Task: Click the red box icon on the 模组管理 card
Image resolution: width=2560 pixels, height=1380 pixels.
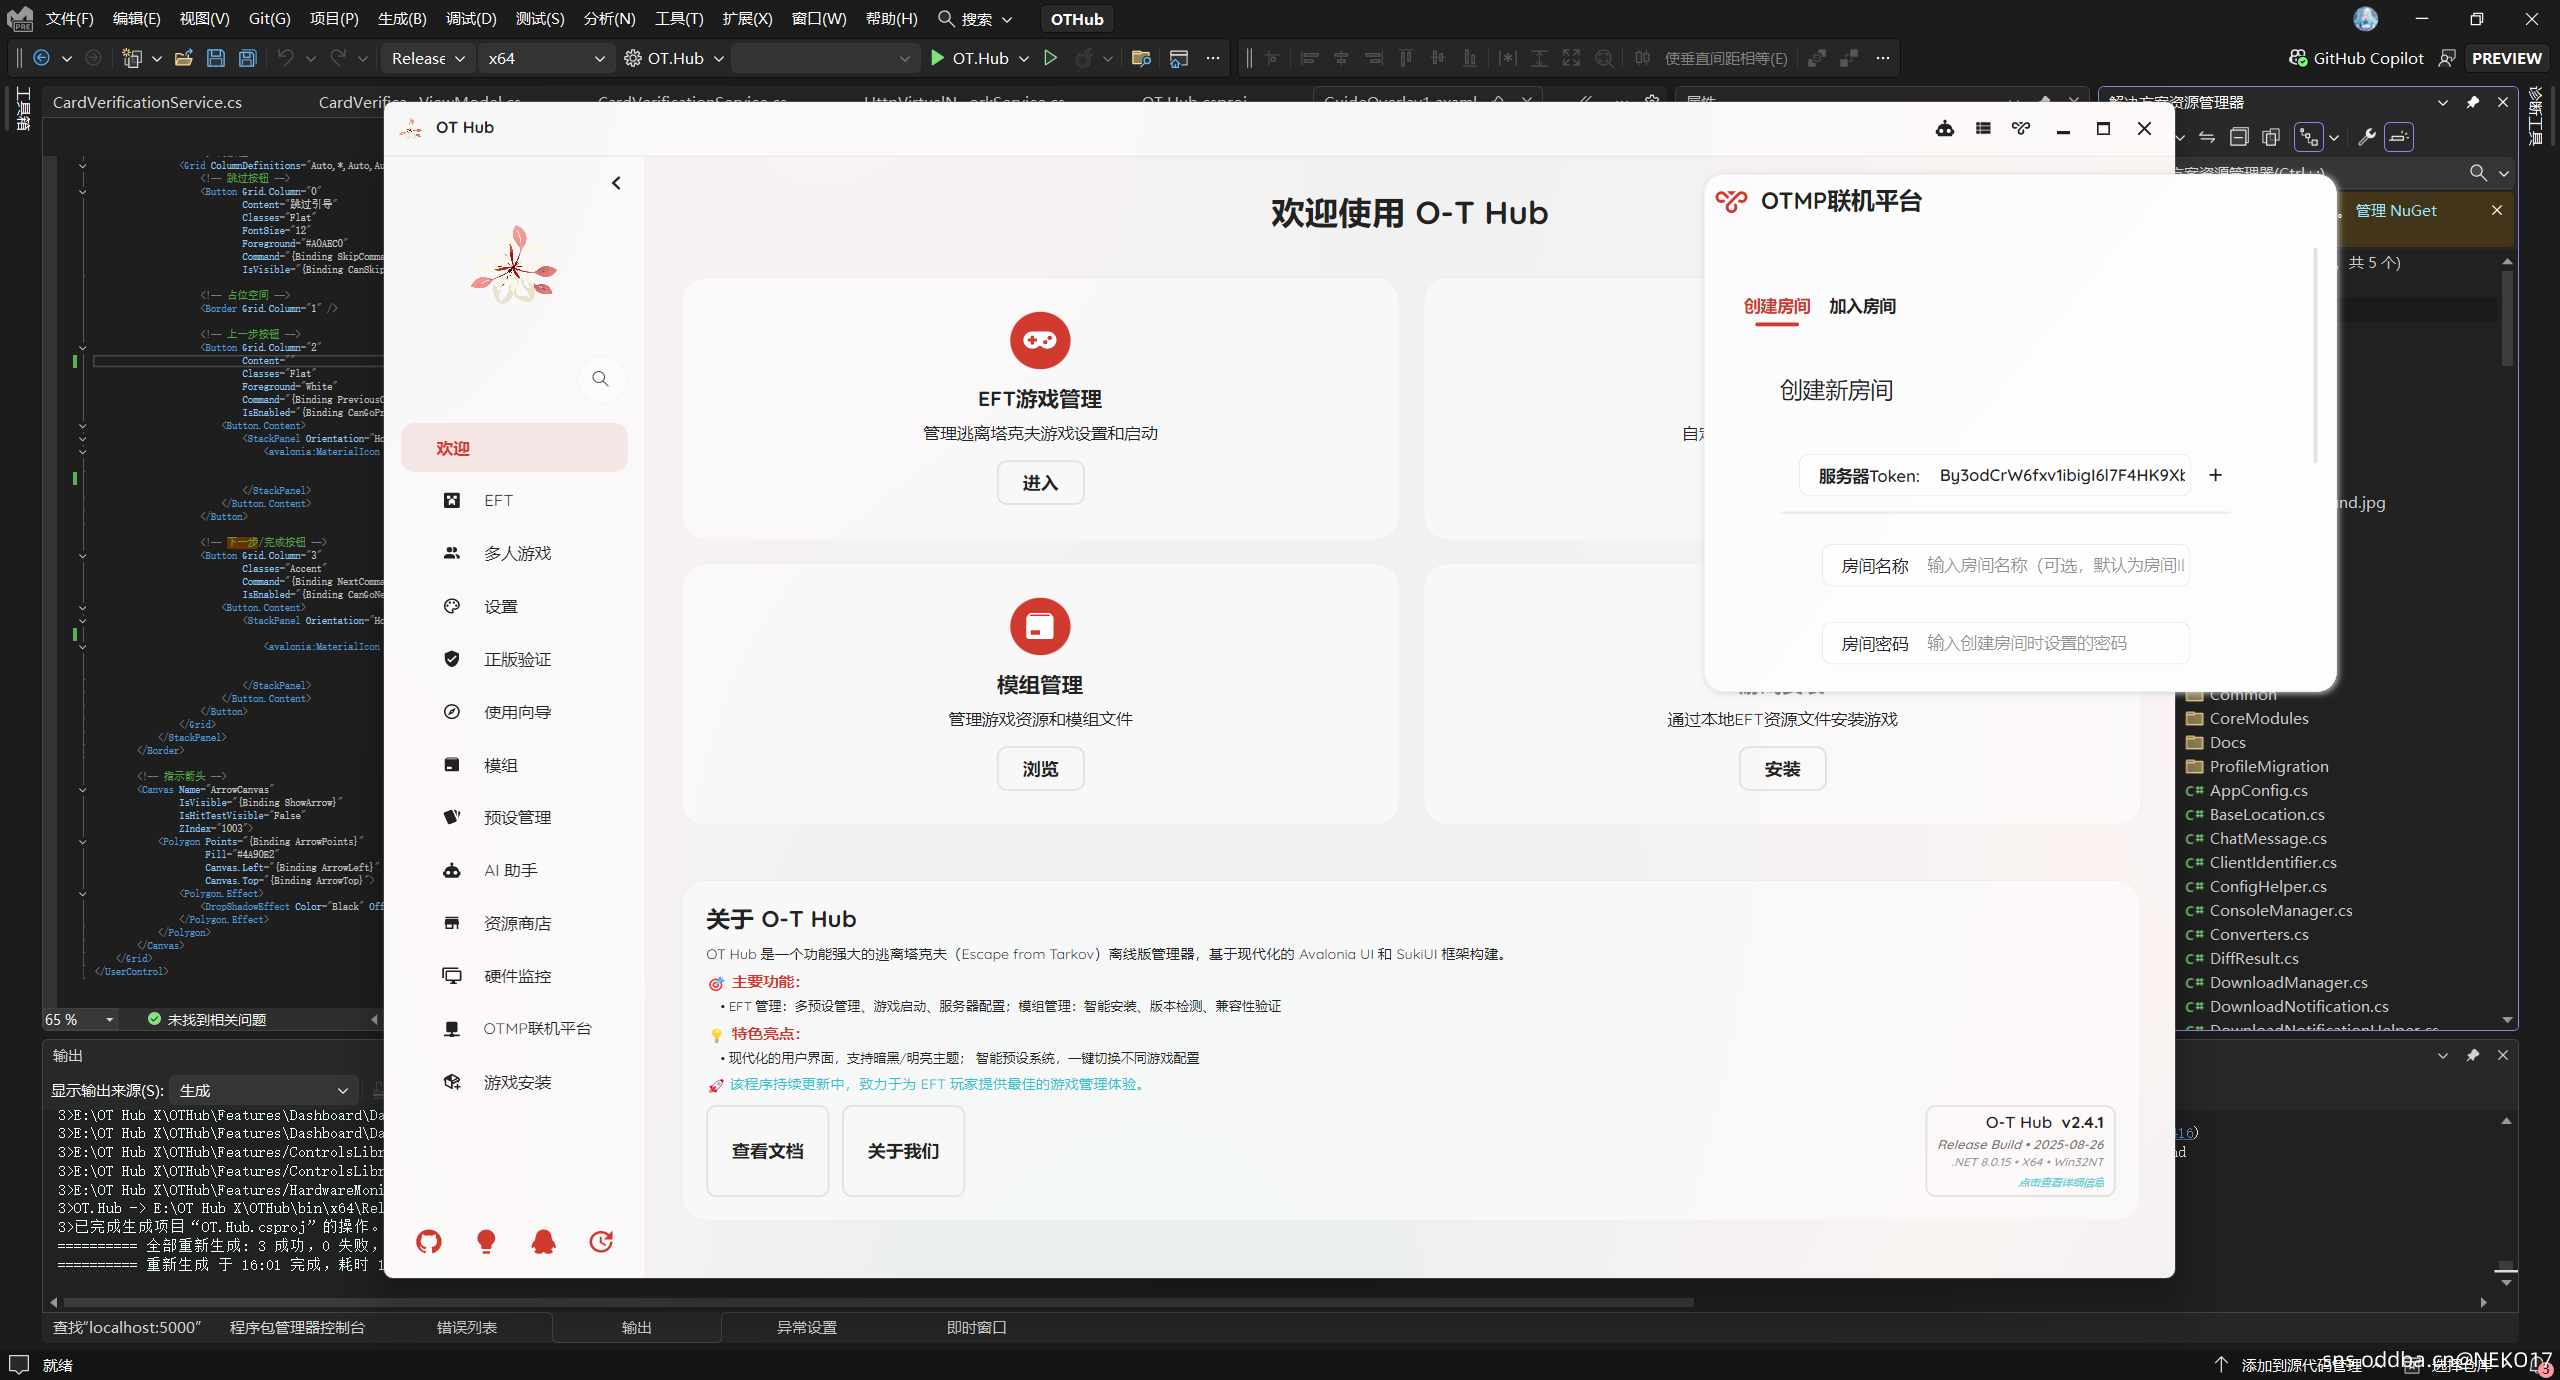Action: click(x=1040, y=627)
